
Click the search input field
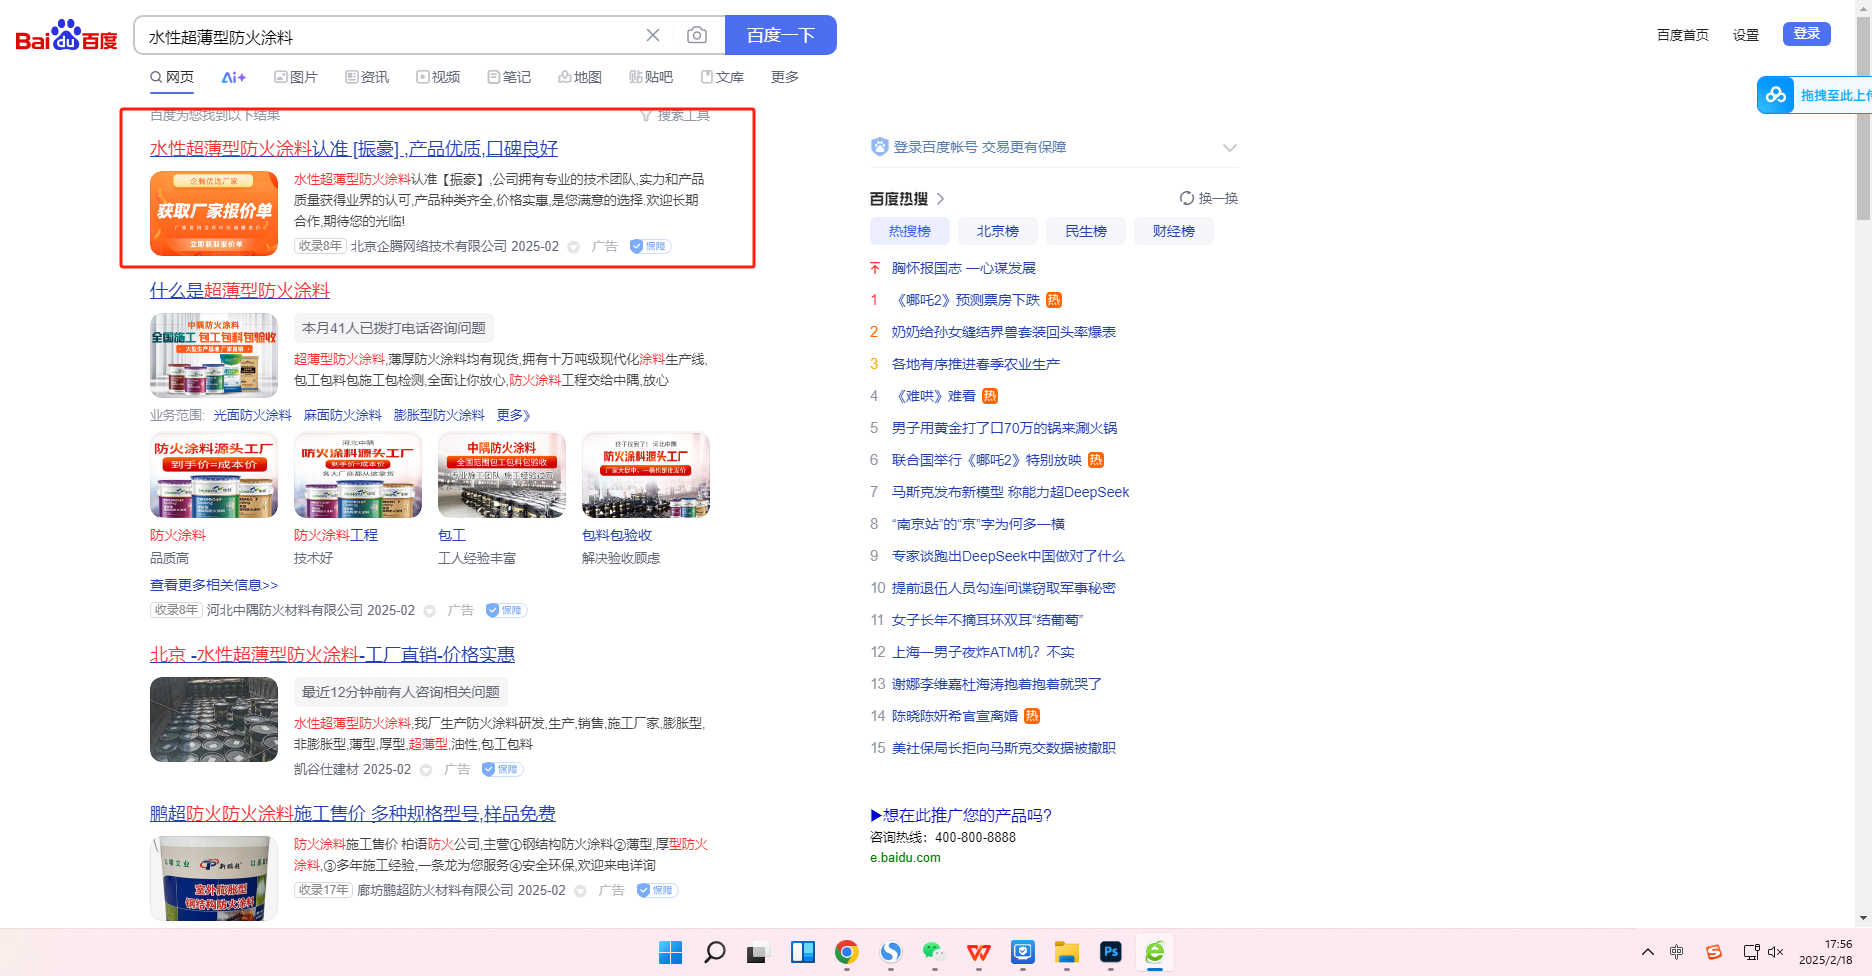(x=390, y=36)
